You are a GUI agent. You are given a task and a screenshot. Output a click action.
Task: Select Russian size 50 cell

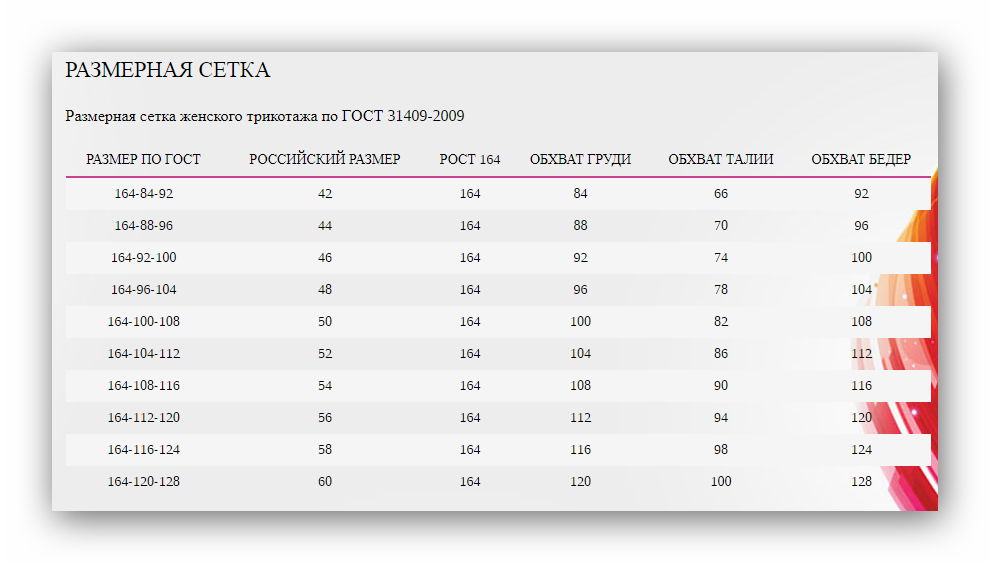click(325, 321)
